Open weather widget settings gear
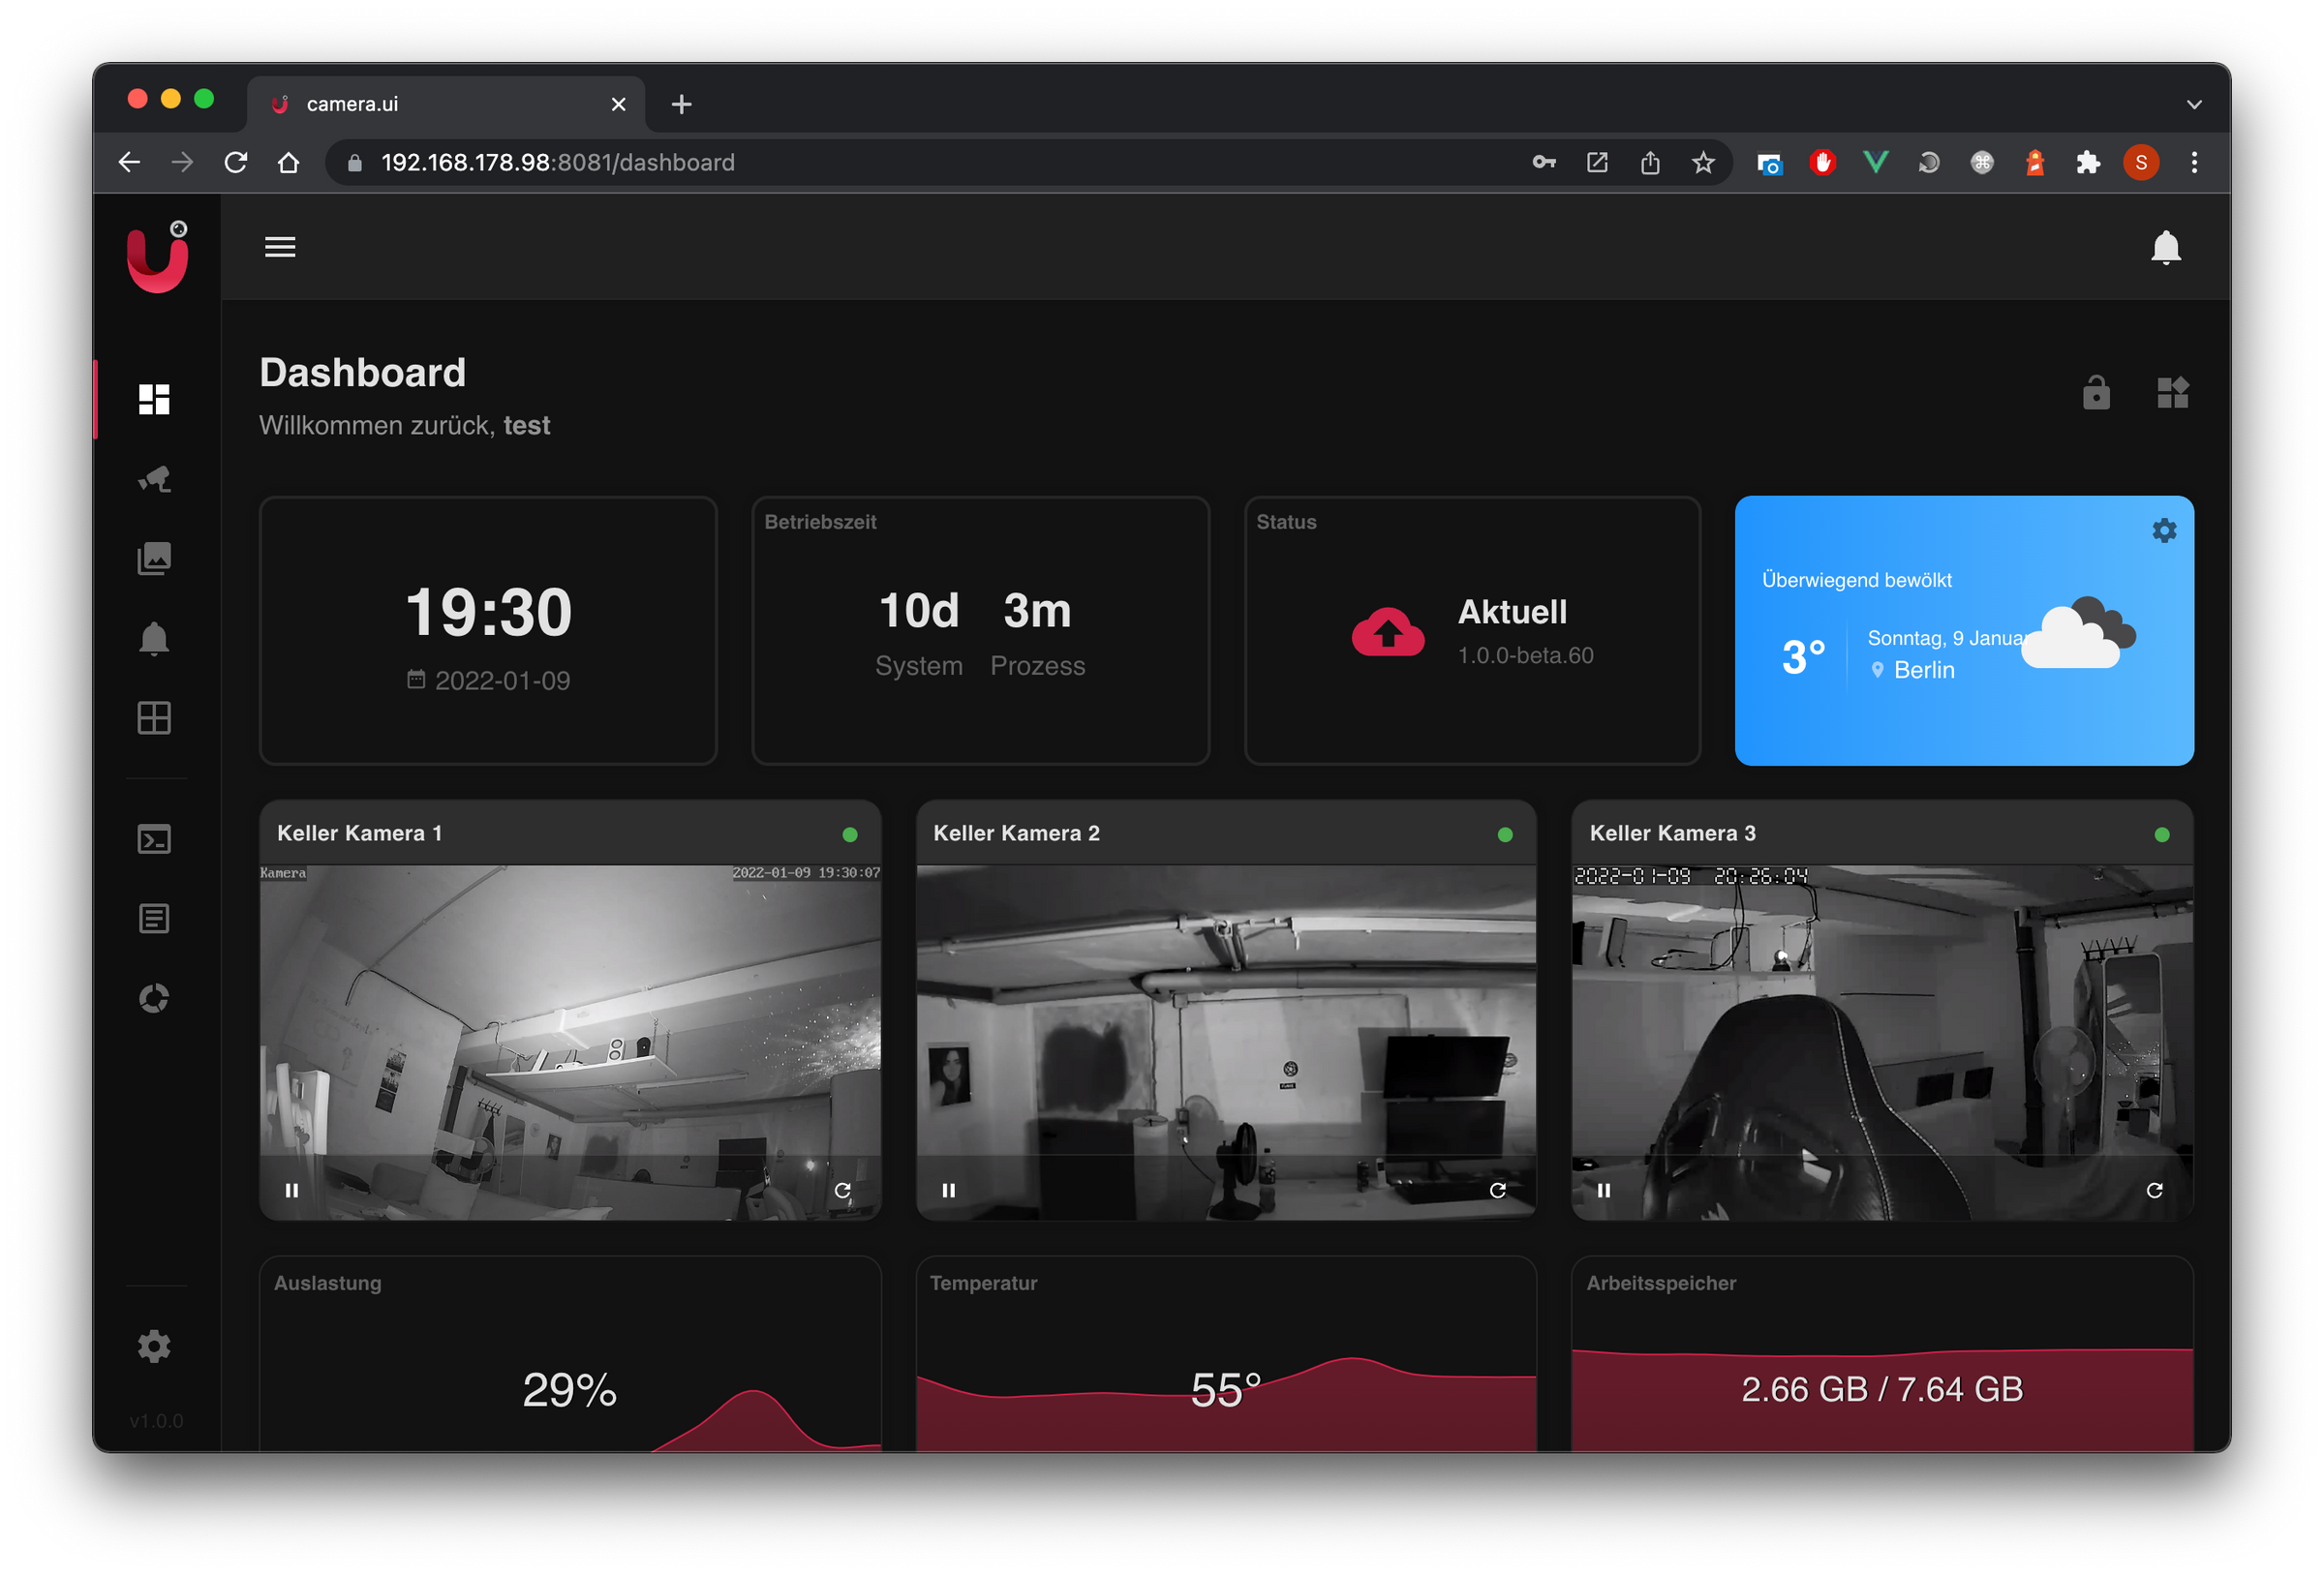 pyautogui.click(x=2164, y=530)
